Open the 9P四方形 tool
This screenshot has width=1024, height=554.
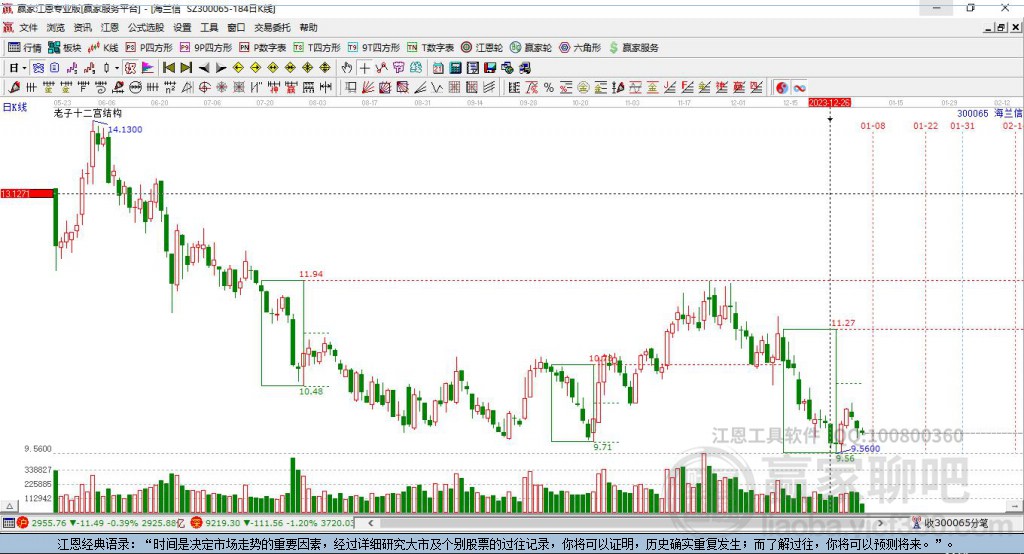click(206, 48)
